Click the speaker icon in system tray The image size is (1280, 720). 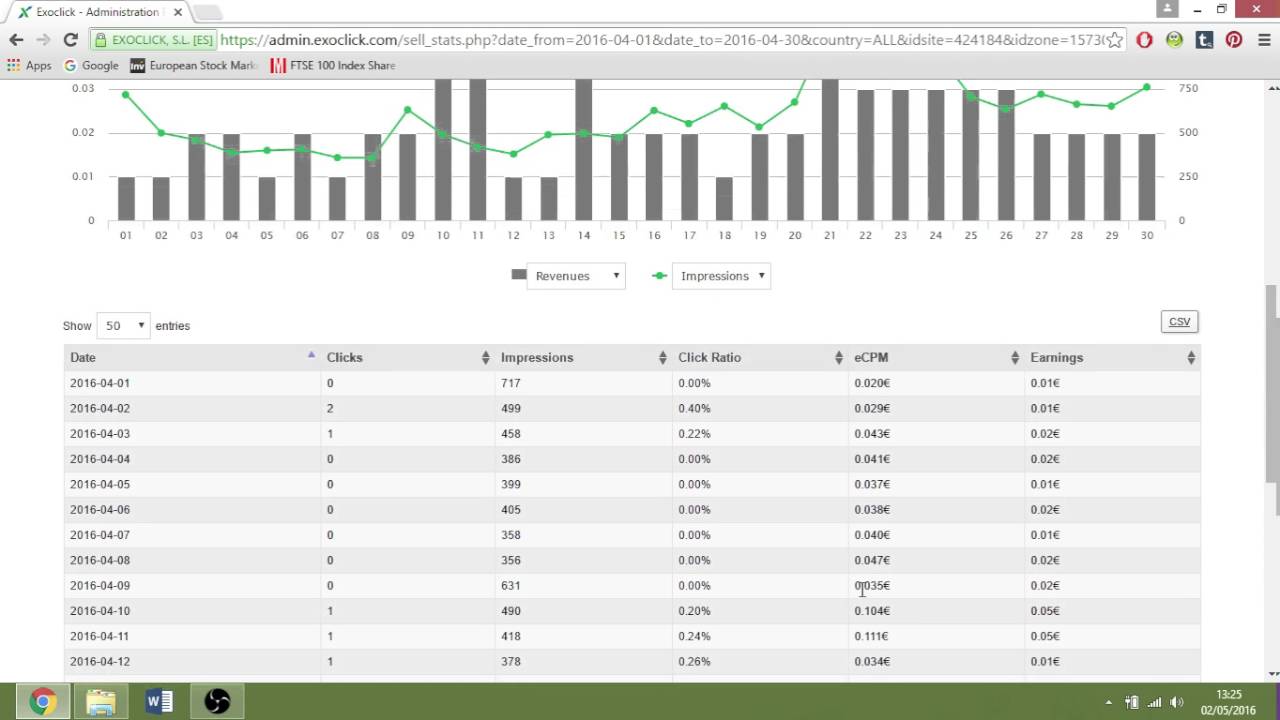pos(1176,703)
